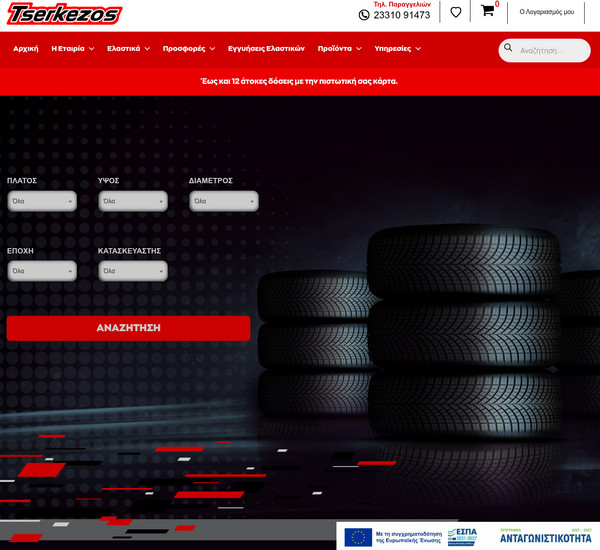The image size is (600, 550).
Task: Click the ΔΙΑΜΕΤΡΟΣ field label
Action: point(211,181)
